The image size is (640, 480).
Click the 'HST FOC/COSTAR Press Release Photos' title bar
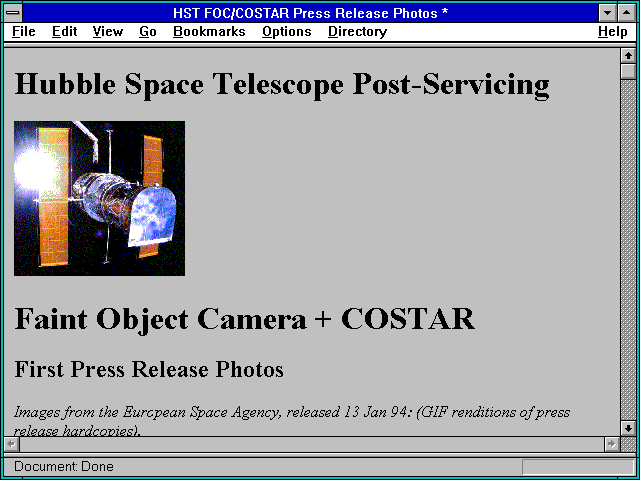pos(310,13)
